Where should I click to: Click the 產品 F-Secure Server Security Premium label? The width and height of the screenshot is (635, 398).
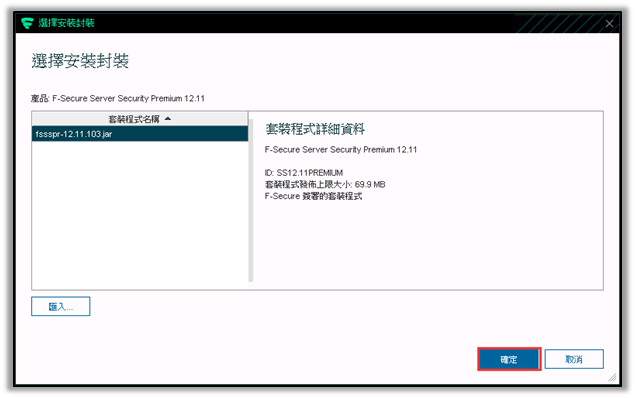click(118, 98)
